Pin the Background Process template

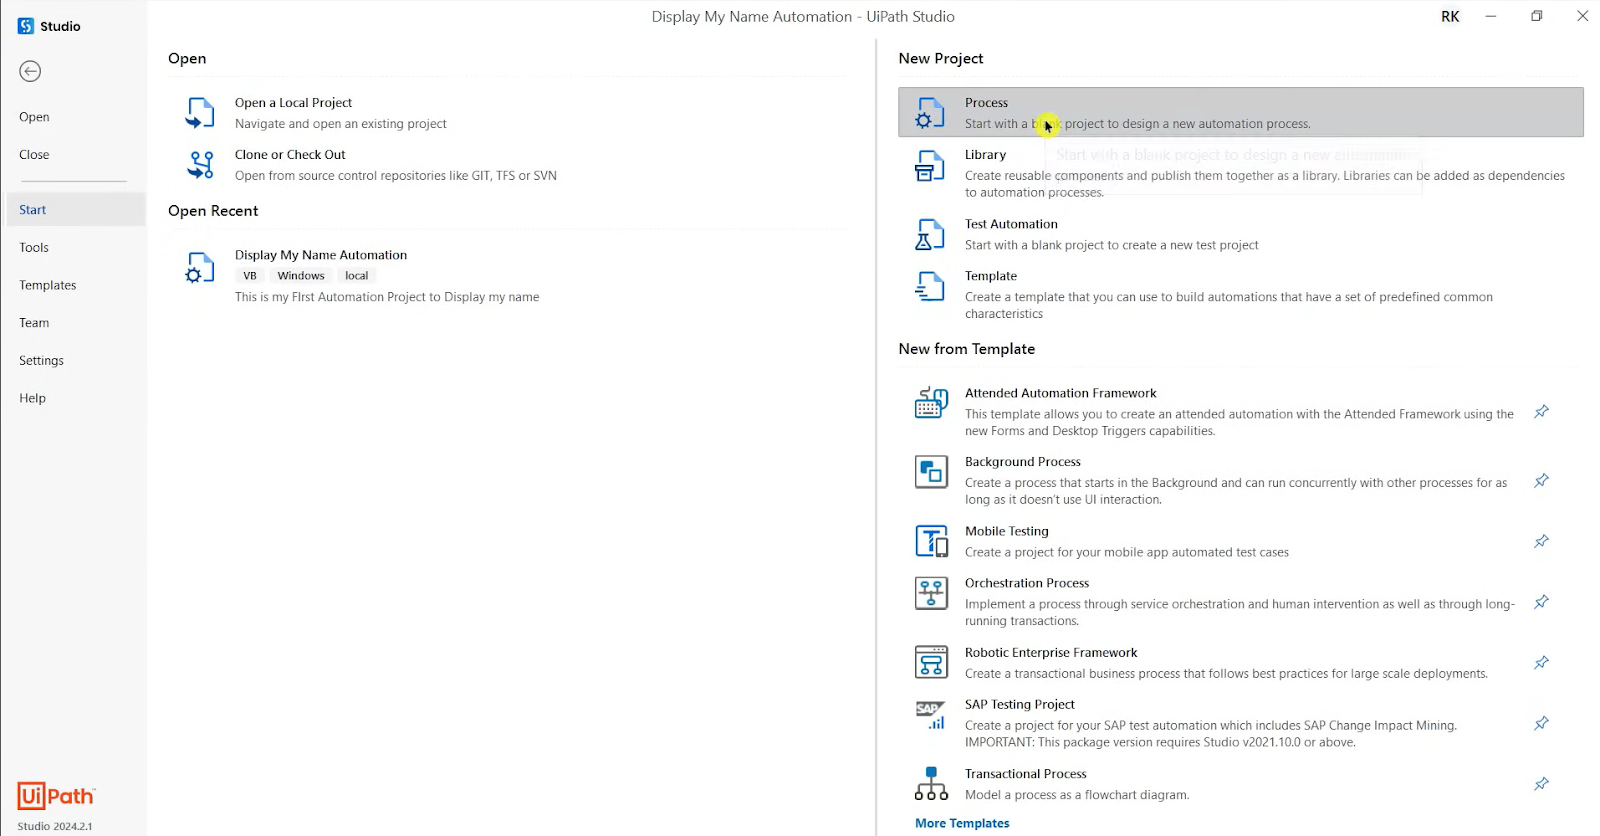(x=1541, y=481)
